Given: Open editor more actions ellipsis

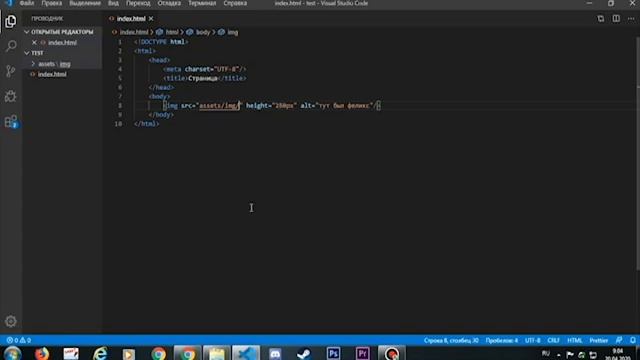Looking at the screenshot, I should (x=631, y=19).
